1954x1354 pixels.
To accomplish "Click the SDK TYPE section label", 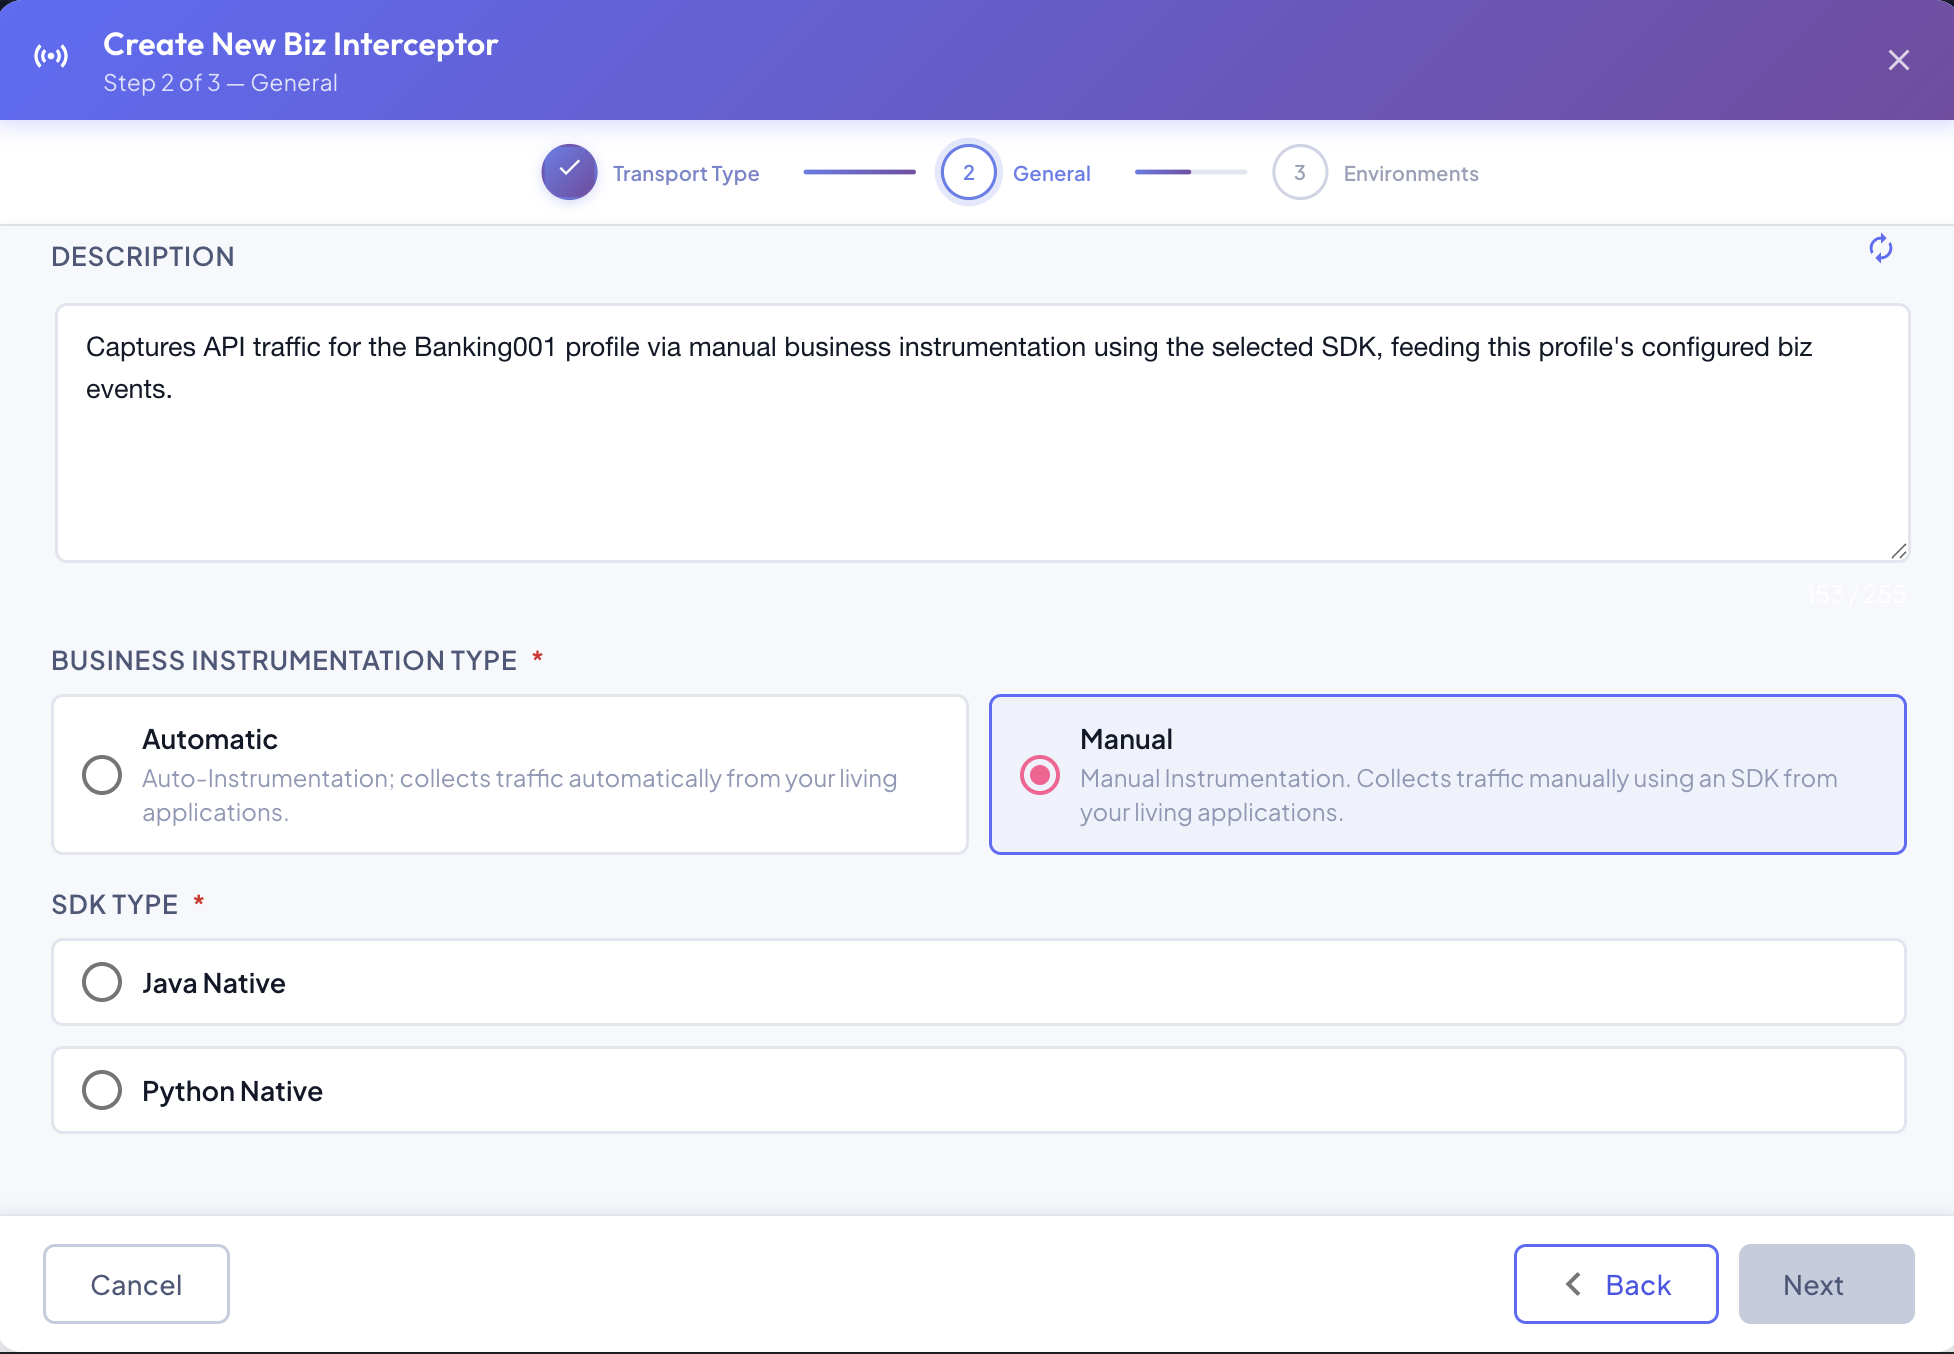I will (x=114, y=904).
